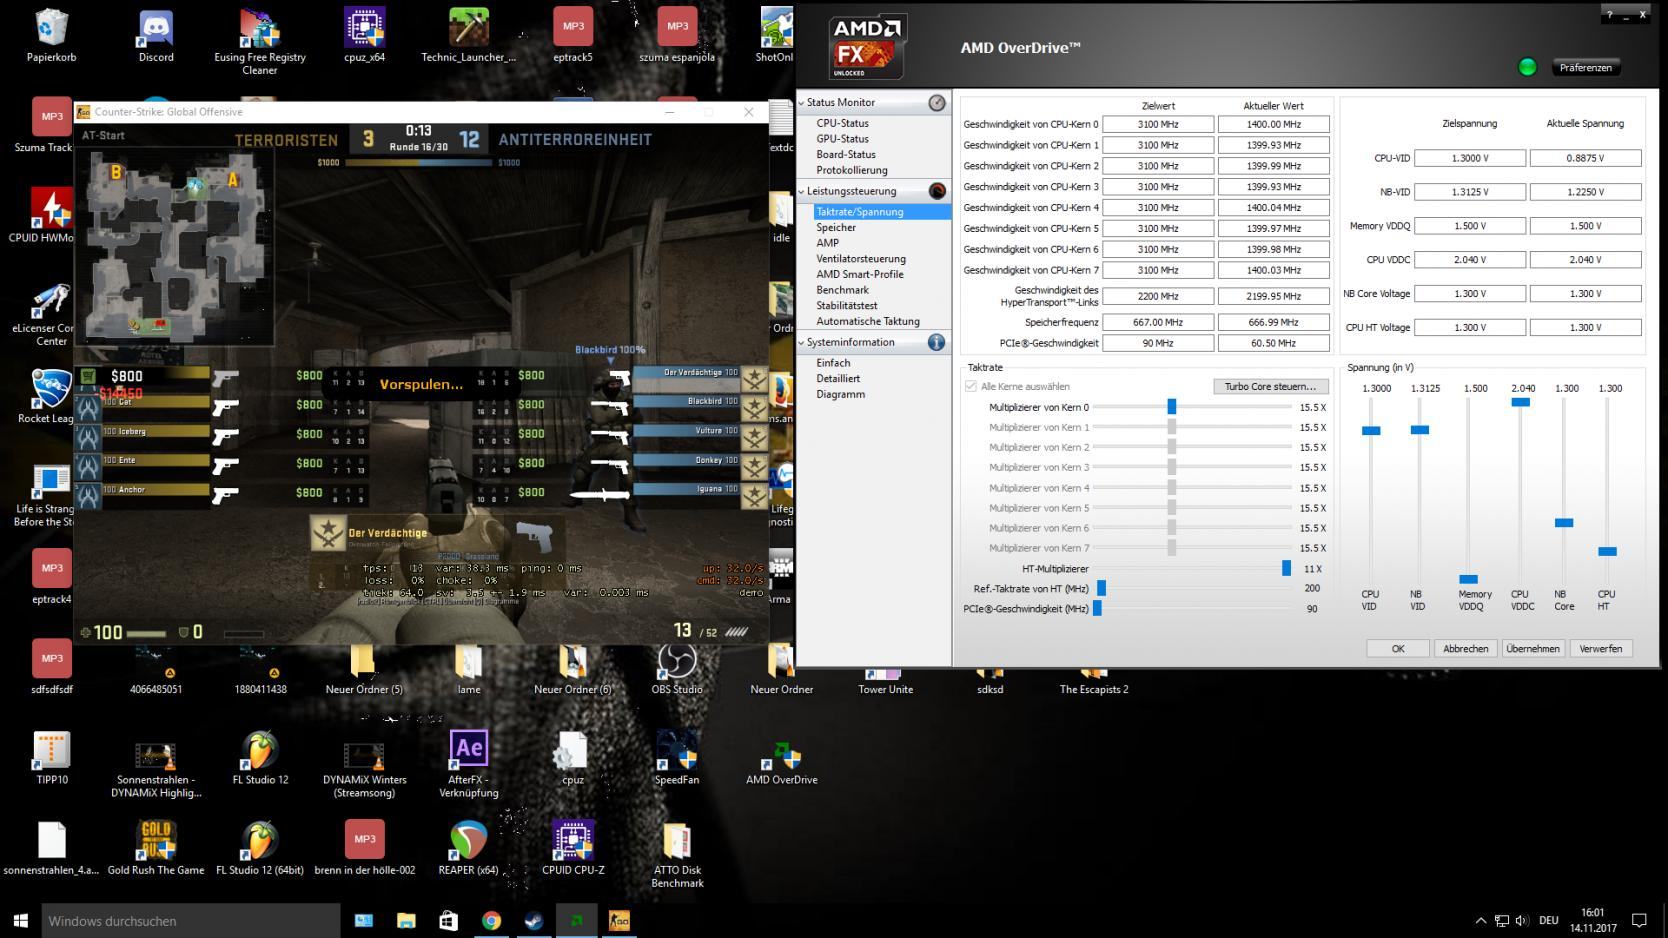Click the Memory VDDQ voltage slider handle

pos(1468,579)
